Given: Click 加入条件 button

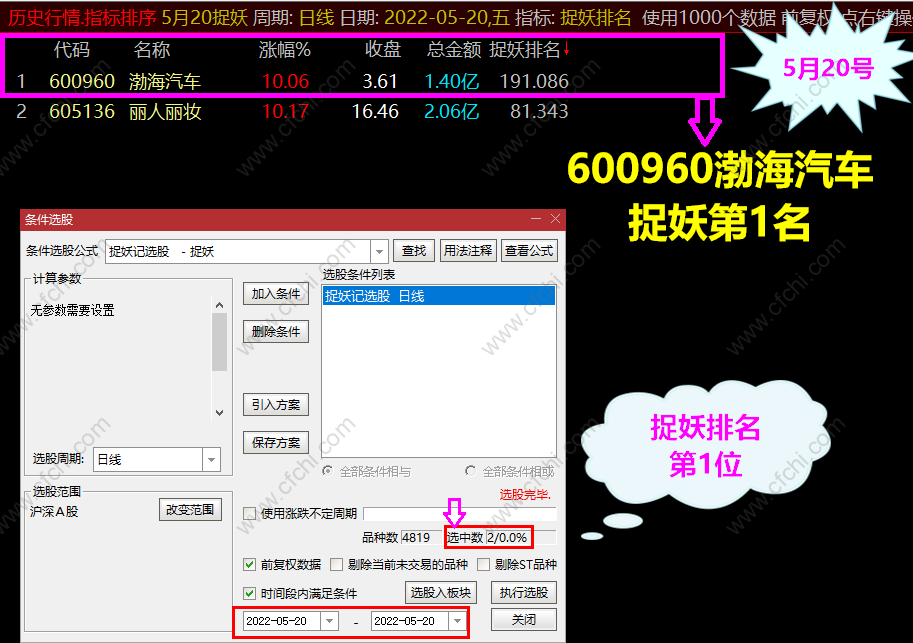Looking at the screenshot, I should point(275,294).
